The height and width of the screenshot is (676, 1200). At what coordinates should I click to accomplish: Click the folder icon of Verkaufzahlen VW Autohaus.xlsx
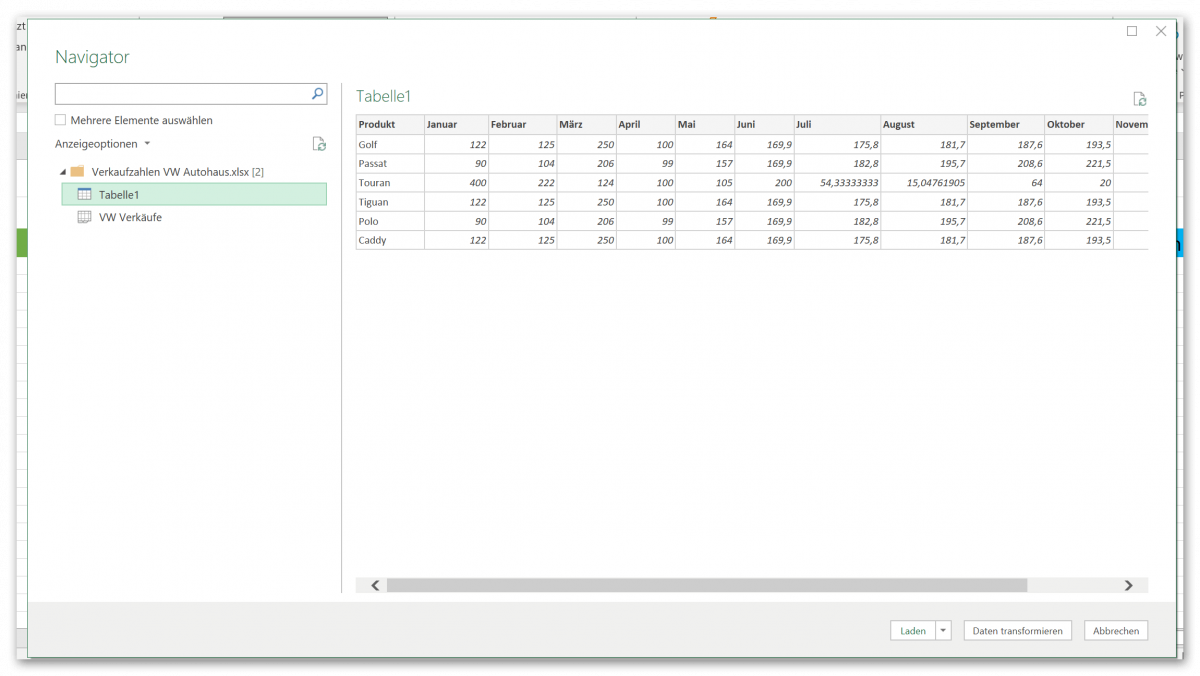[x=77, y=170]
